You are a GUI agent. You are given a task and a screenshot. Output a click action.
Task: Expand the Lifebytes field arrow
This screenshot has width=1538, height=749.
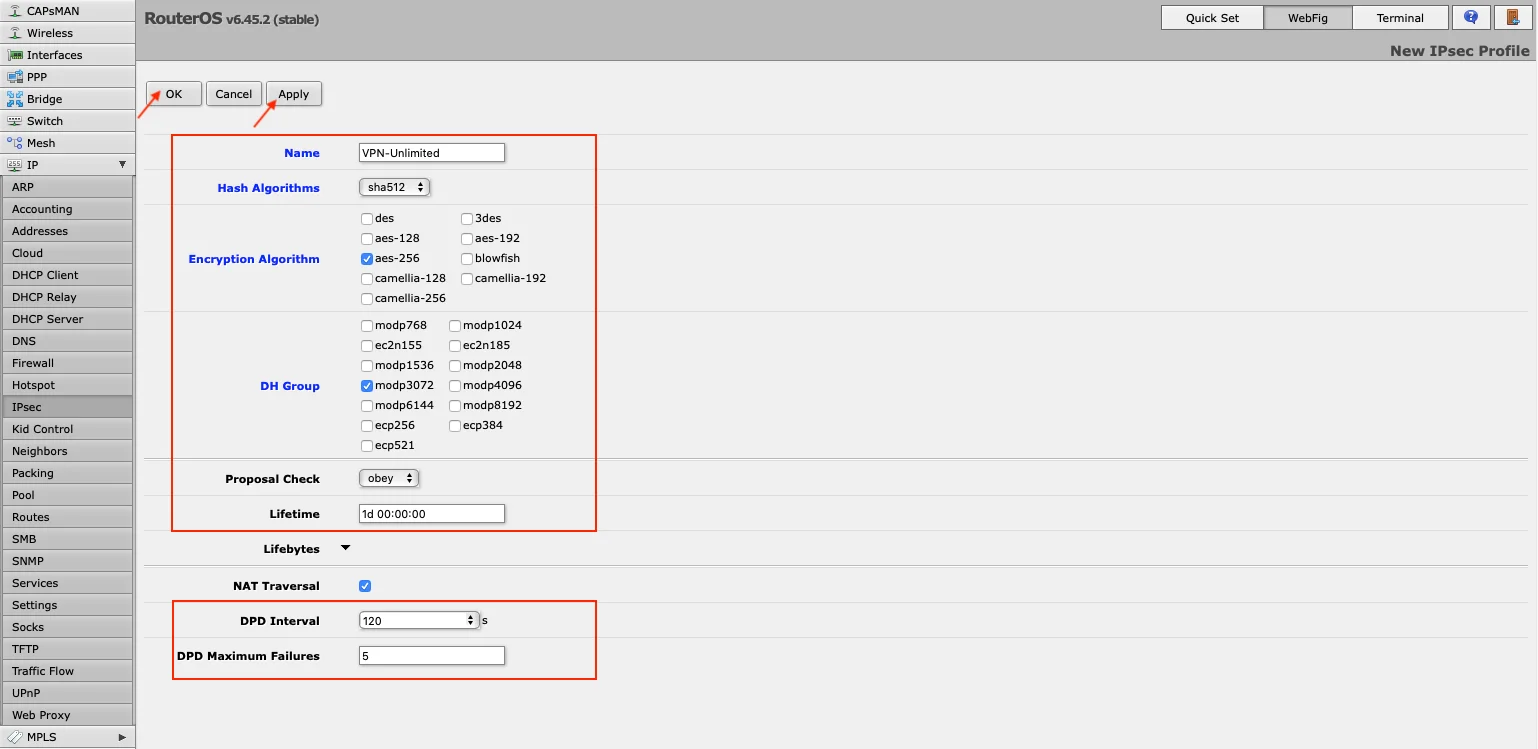[346, 548]
